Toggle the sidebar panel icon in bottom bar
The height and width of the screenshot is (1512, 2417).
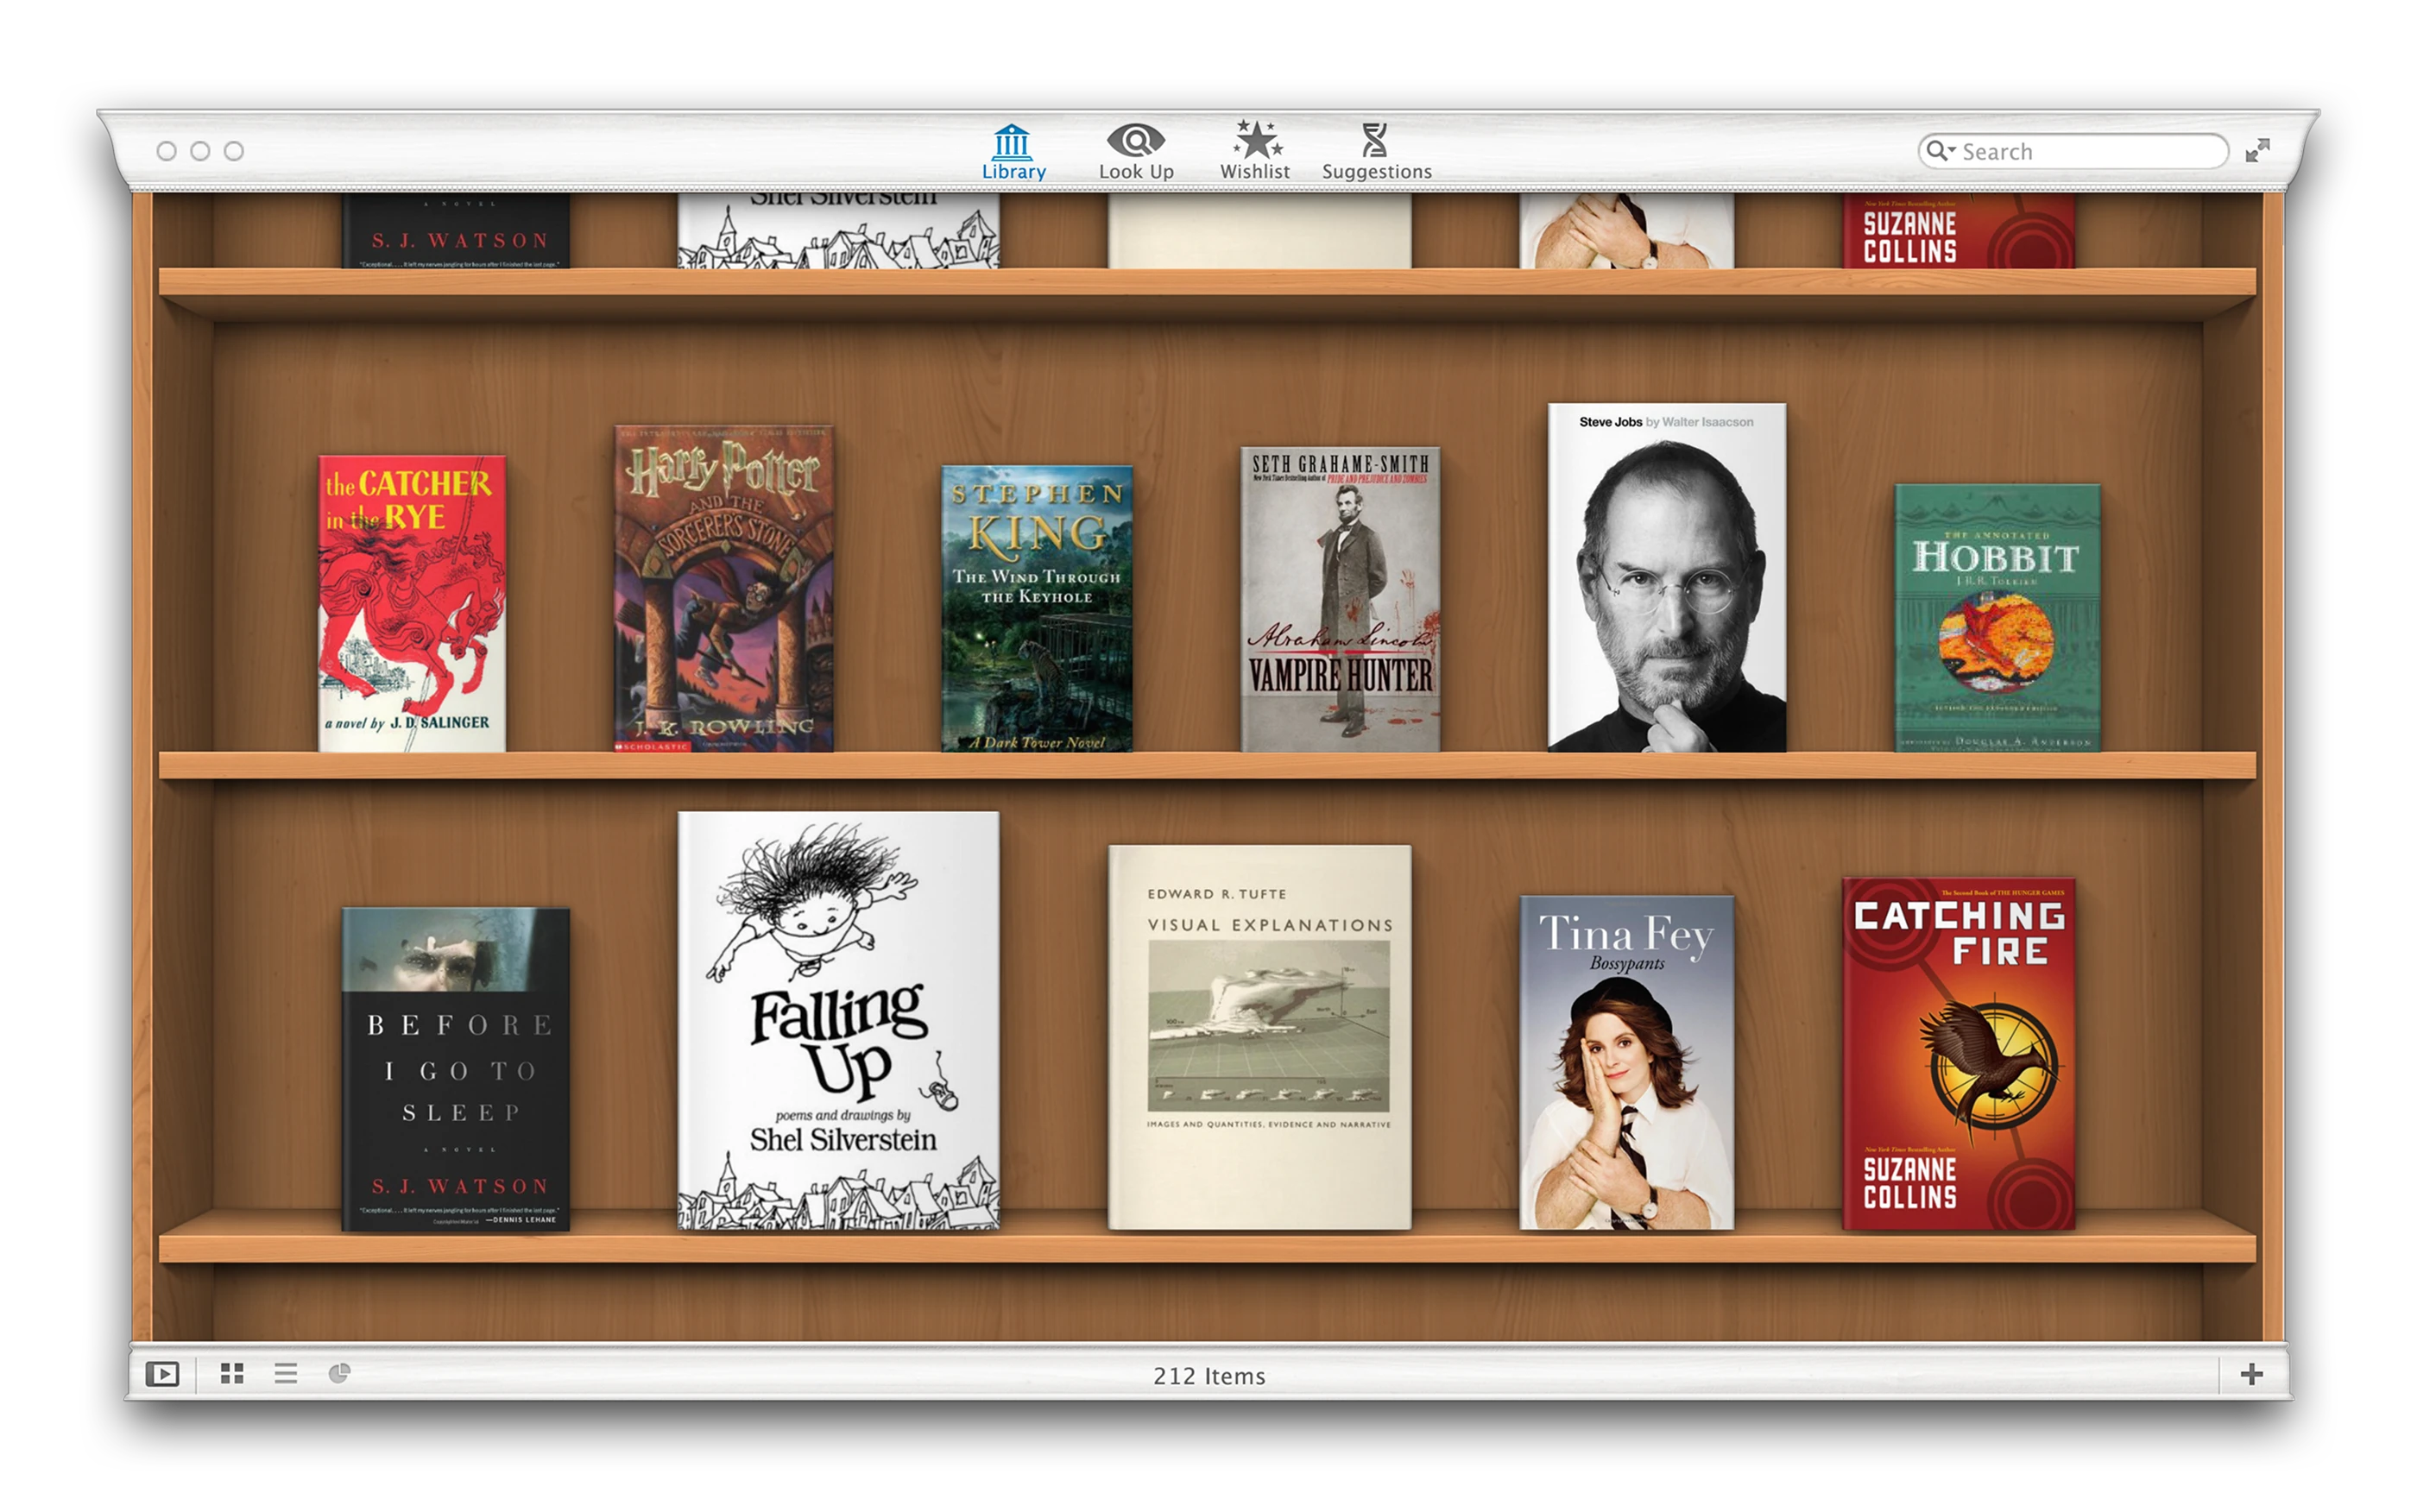162,1374
